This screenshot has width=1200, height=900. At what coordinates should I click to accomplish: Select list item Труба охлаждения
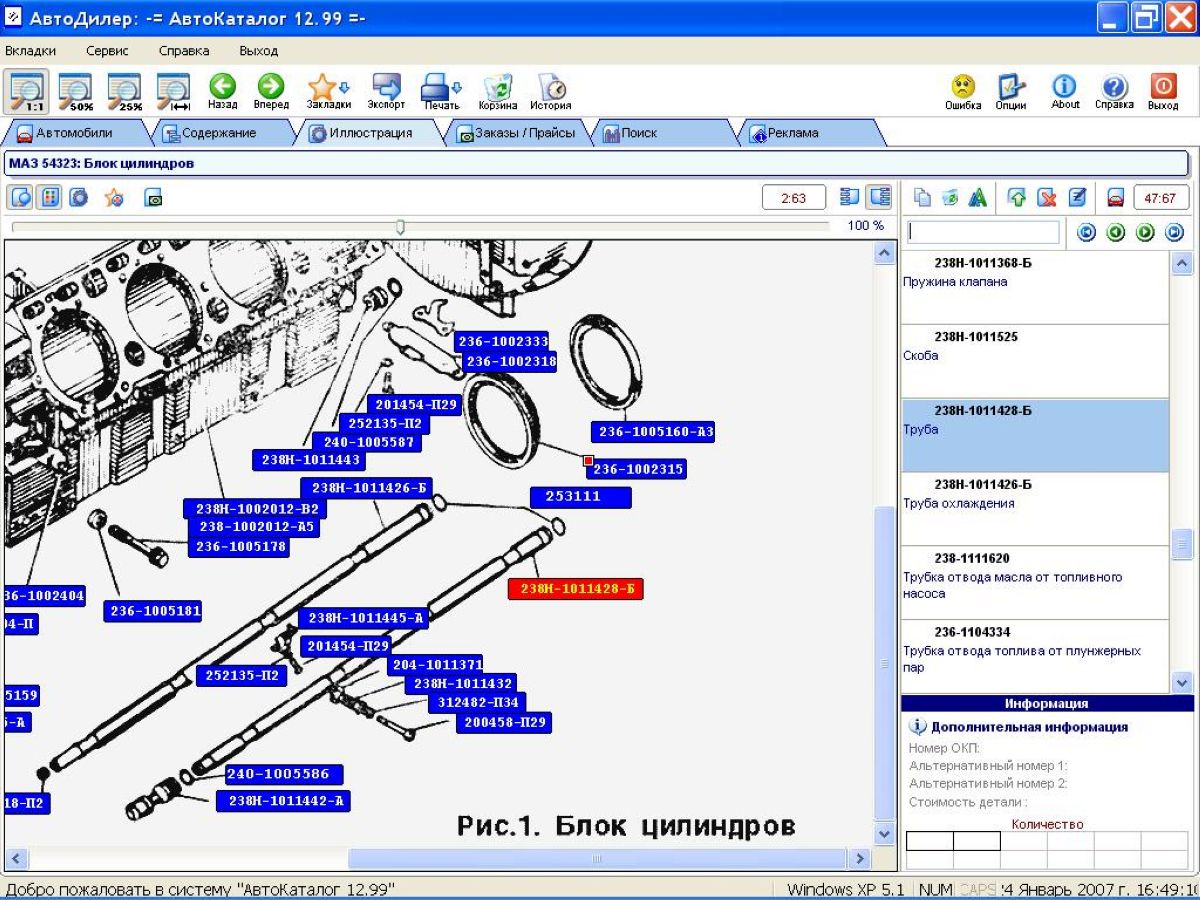coord(1035,509)
